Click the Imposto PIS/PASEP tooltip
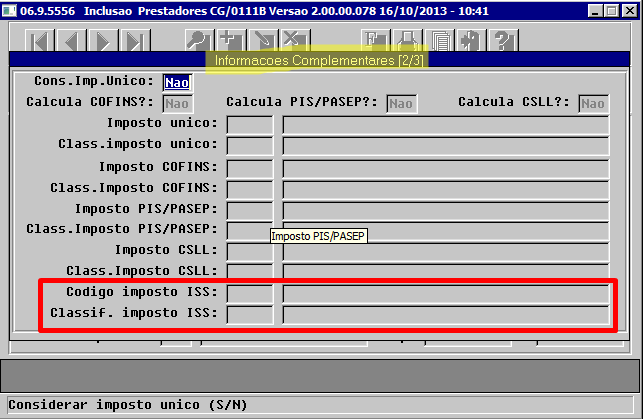 (318, 236)
